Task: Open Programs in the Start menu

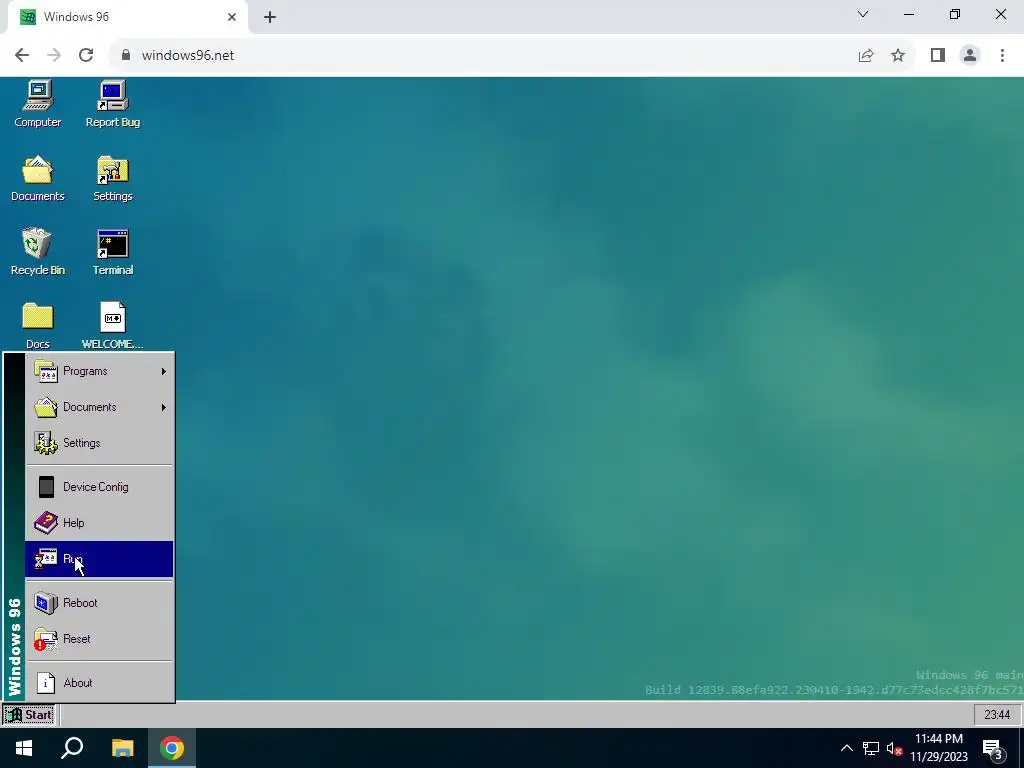Action: [99, 371]
